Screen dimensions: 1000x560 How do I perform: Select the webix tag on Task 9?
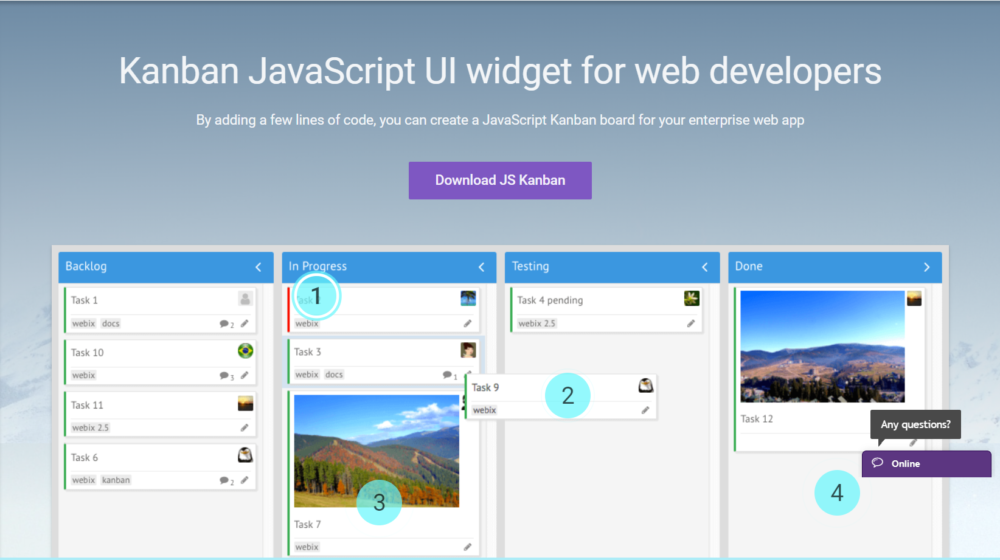(484, 410)
